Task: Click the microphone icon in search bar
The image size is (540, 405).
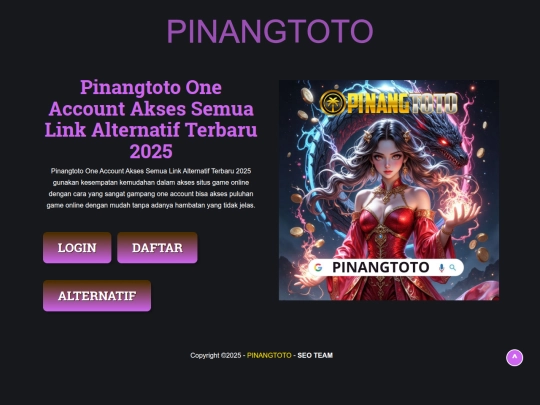Action: 442,268
